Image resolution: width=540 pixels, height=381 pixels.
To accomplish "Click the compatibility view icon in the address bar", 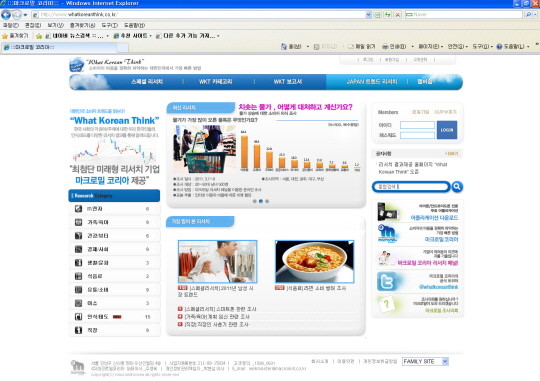I will pyautogui.click(x=378, y=15).
